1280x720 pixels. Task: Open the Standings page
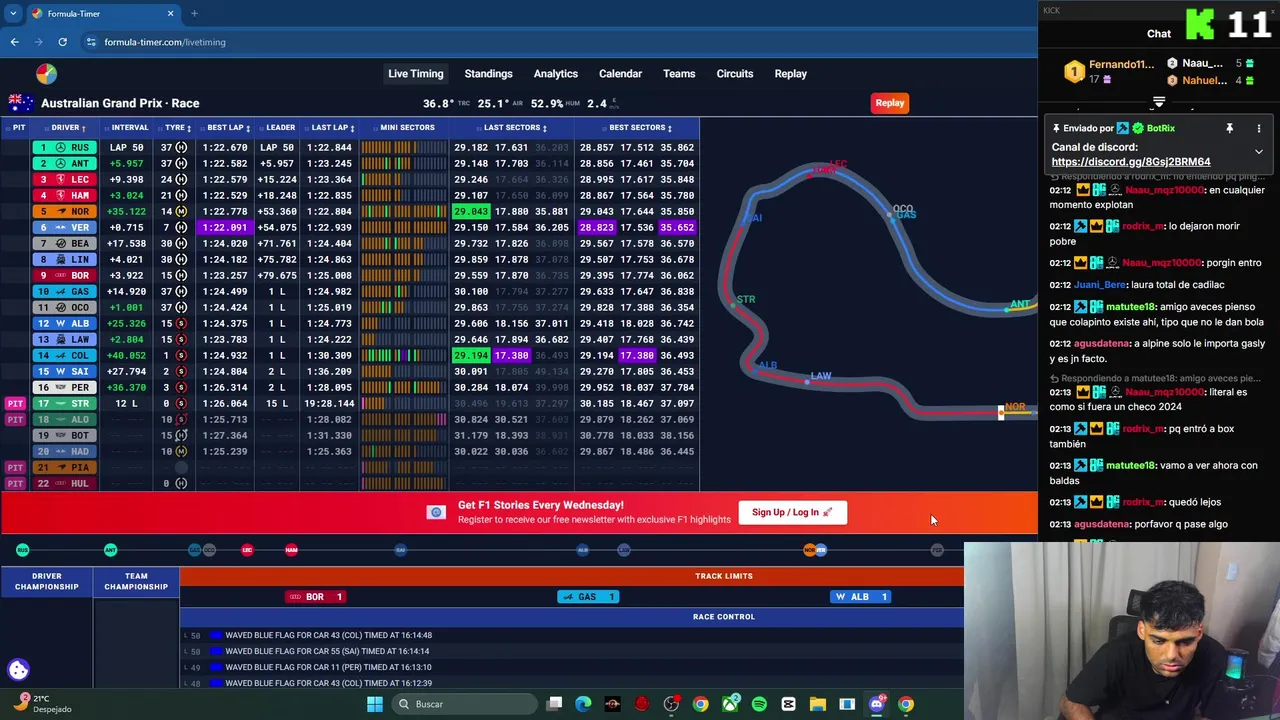(x=488, y=74)
